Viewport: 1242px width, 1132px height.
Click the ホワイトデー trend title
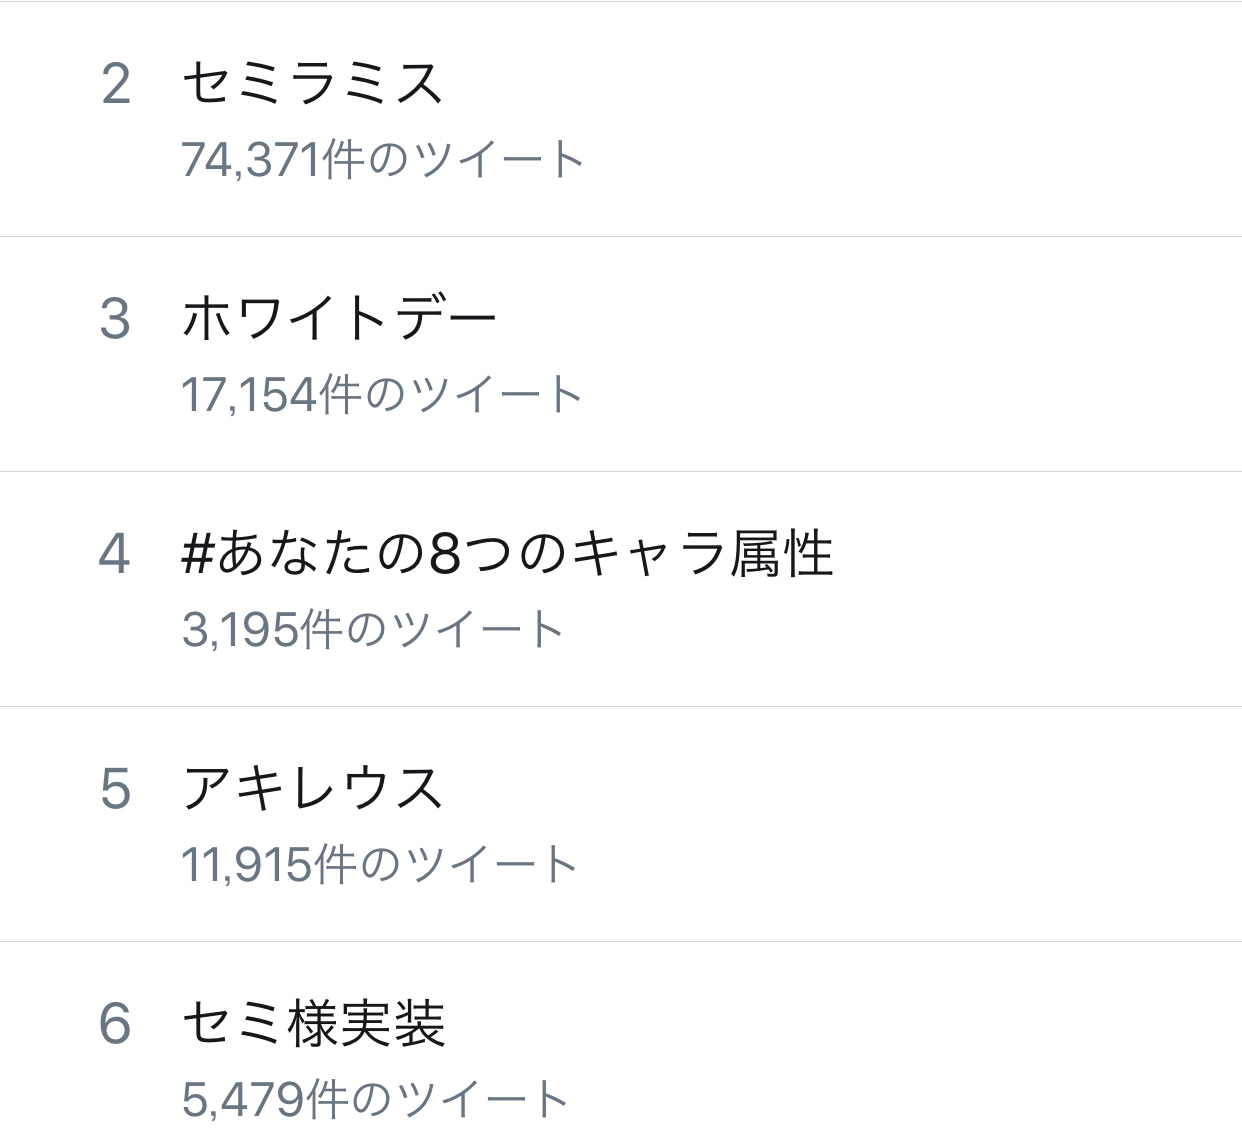coord(338,319)
